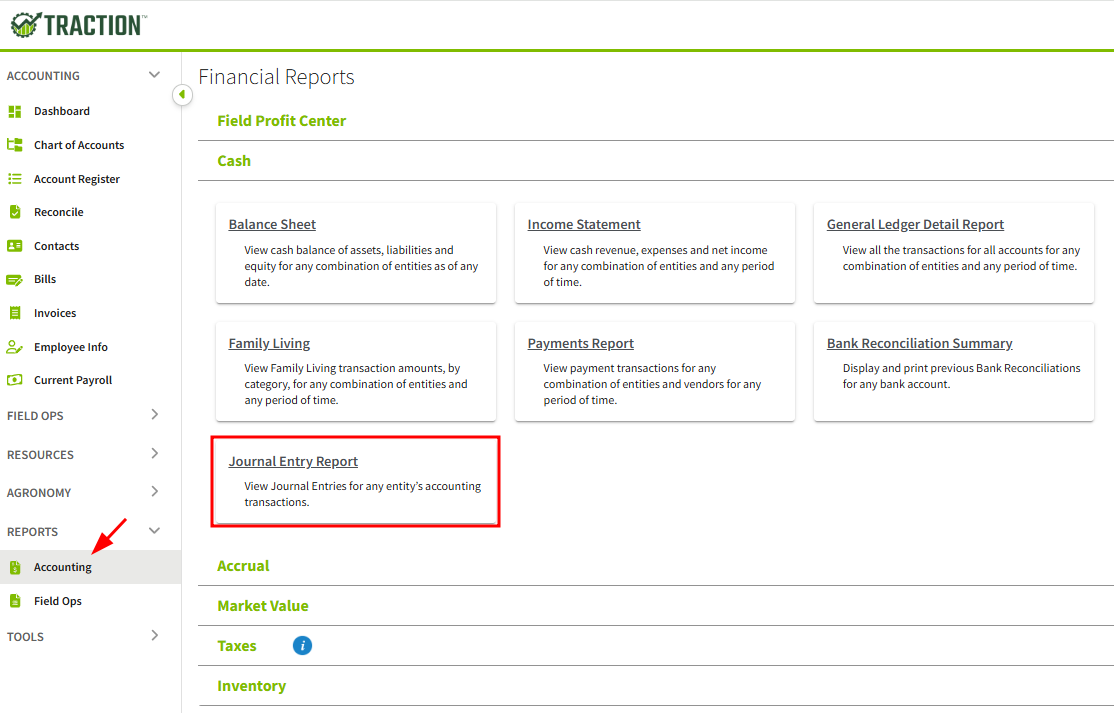Click the Dashboard icon in sidebar
The height and width of the screenshot is (713, 1114).
(15, 111)
